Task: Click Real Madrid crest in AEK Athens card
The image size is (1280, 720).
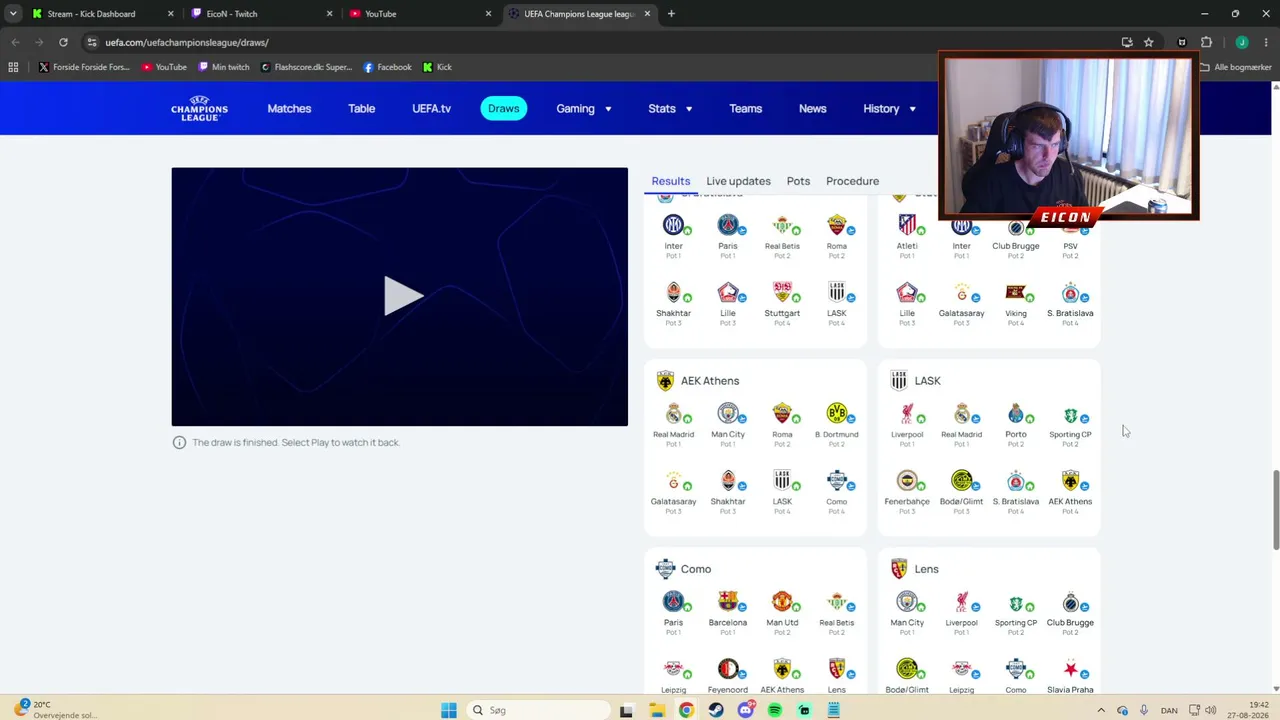Action: 673,413
